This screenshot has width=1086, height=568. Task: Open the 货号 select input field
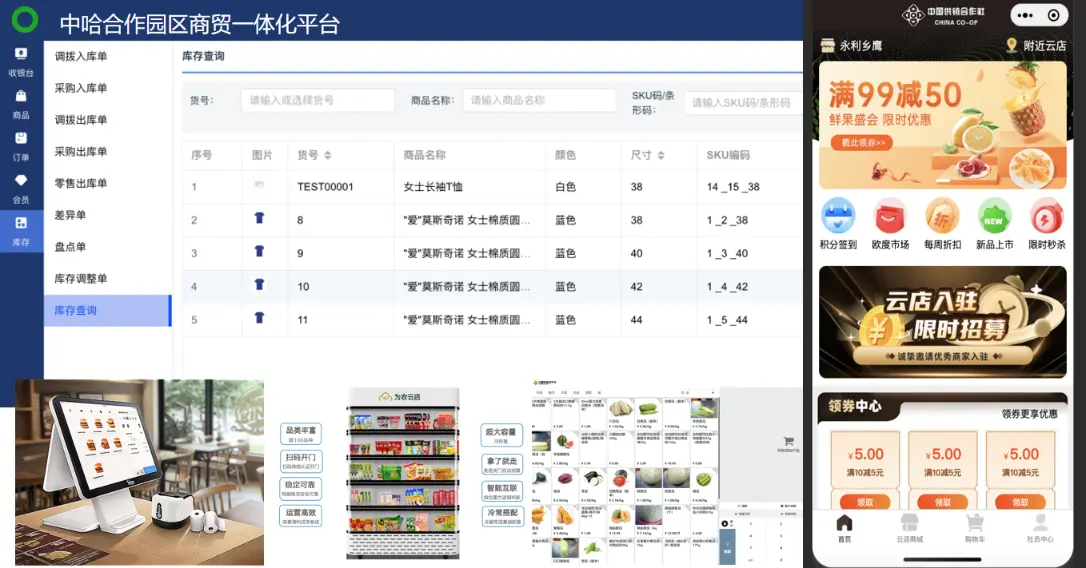(x=318, y=101)
